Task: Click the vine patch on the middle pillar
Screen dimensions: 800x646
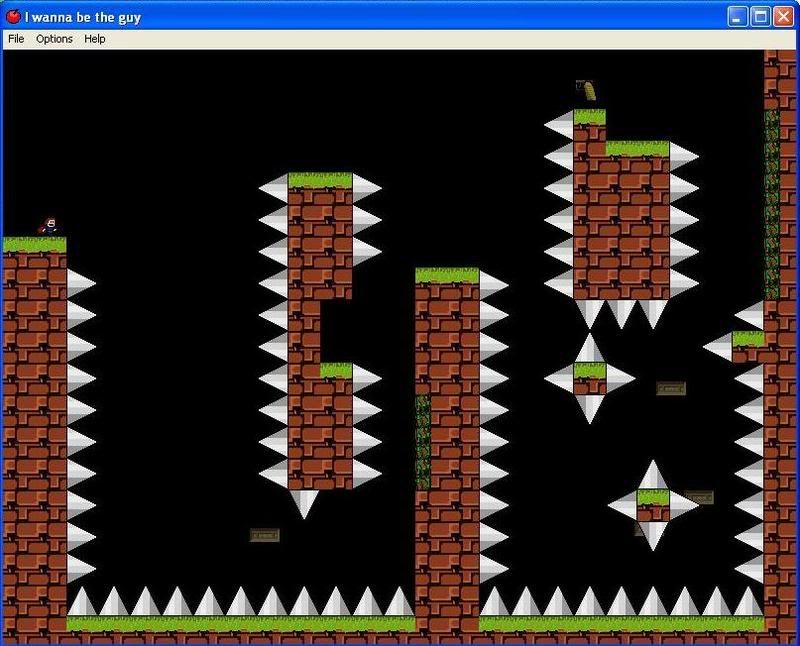Action: click(423, 442)
